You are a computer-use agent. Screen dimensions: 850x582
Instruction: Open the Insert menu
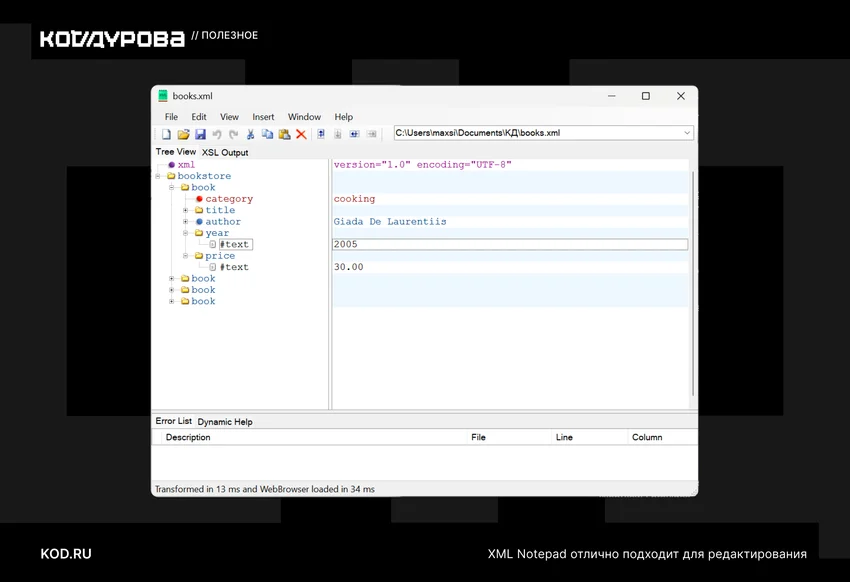pyautogui.click(x=263, y=117)
